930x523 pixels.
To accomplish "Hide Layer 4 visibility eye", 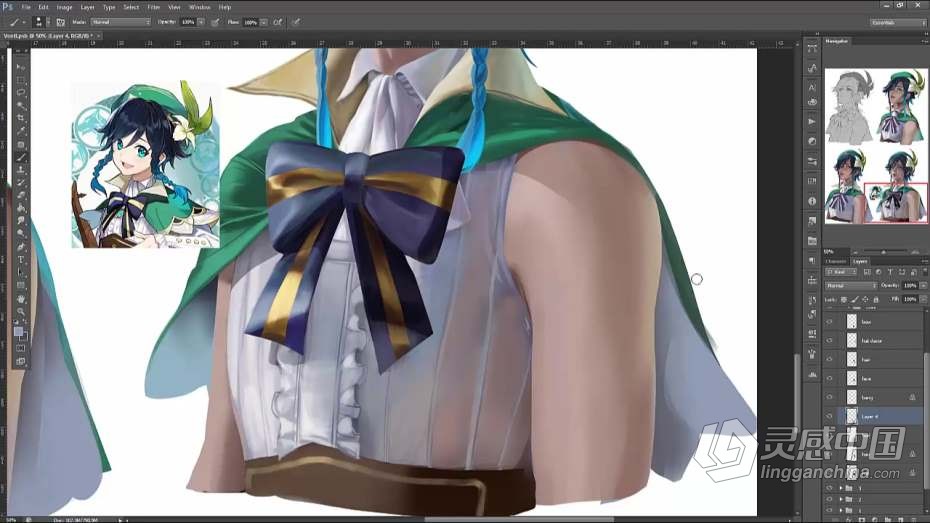I will 829,416.
